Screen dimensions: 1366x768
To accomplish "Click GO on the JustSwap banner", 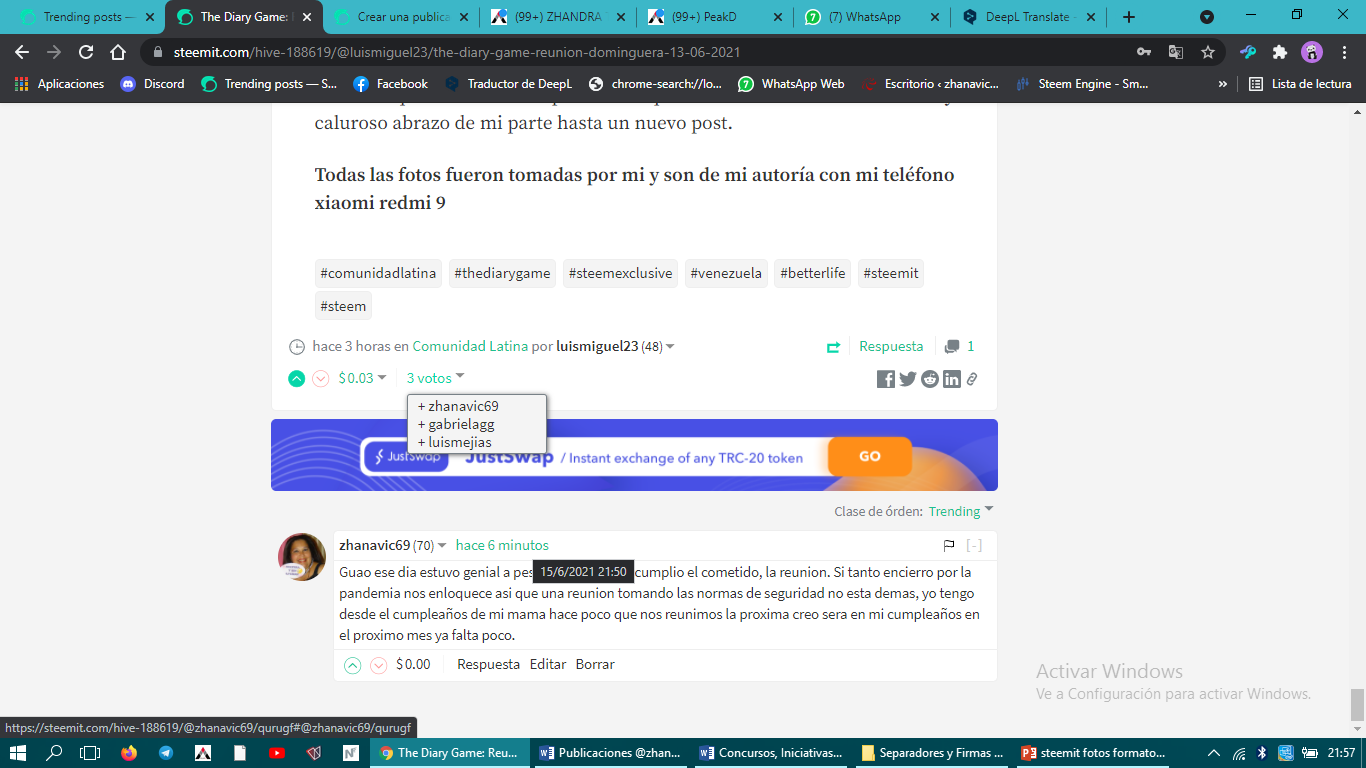I will click(869, 456).
